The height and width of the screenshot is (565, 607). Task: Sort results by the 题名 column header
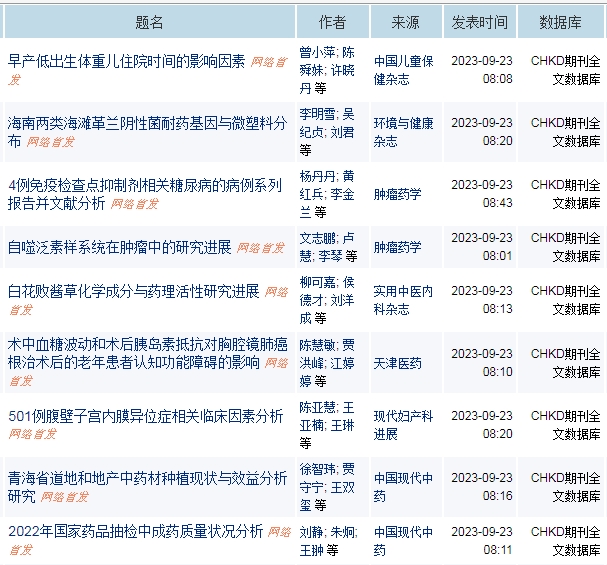[149, 22]
